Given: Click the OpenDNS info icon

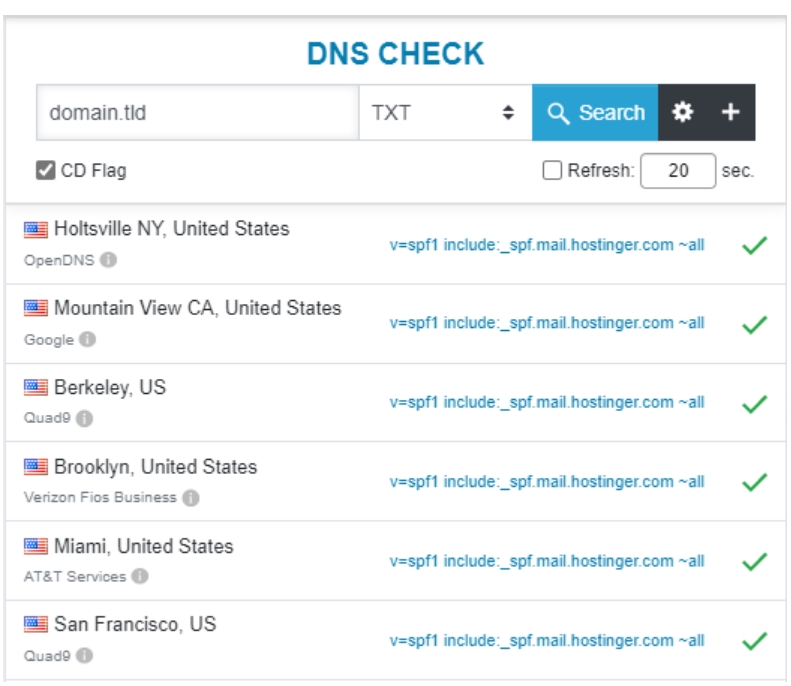Looking at the screenshot, I should (108, 261).
